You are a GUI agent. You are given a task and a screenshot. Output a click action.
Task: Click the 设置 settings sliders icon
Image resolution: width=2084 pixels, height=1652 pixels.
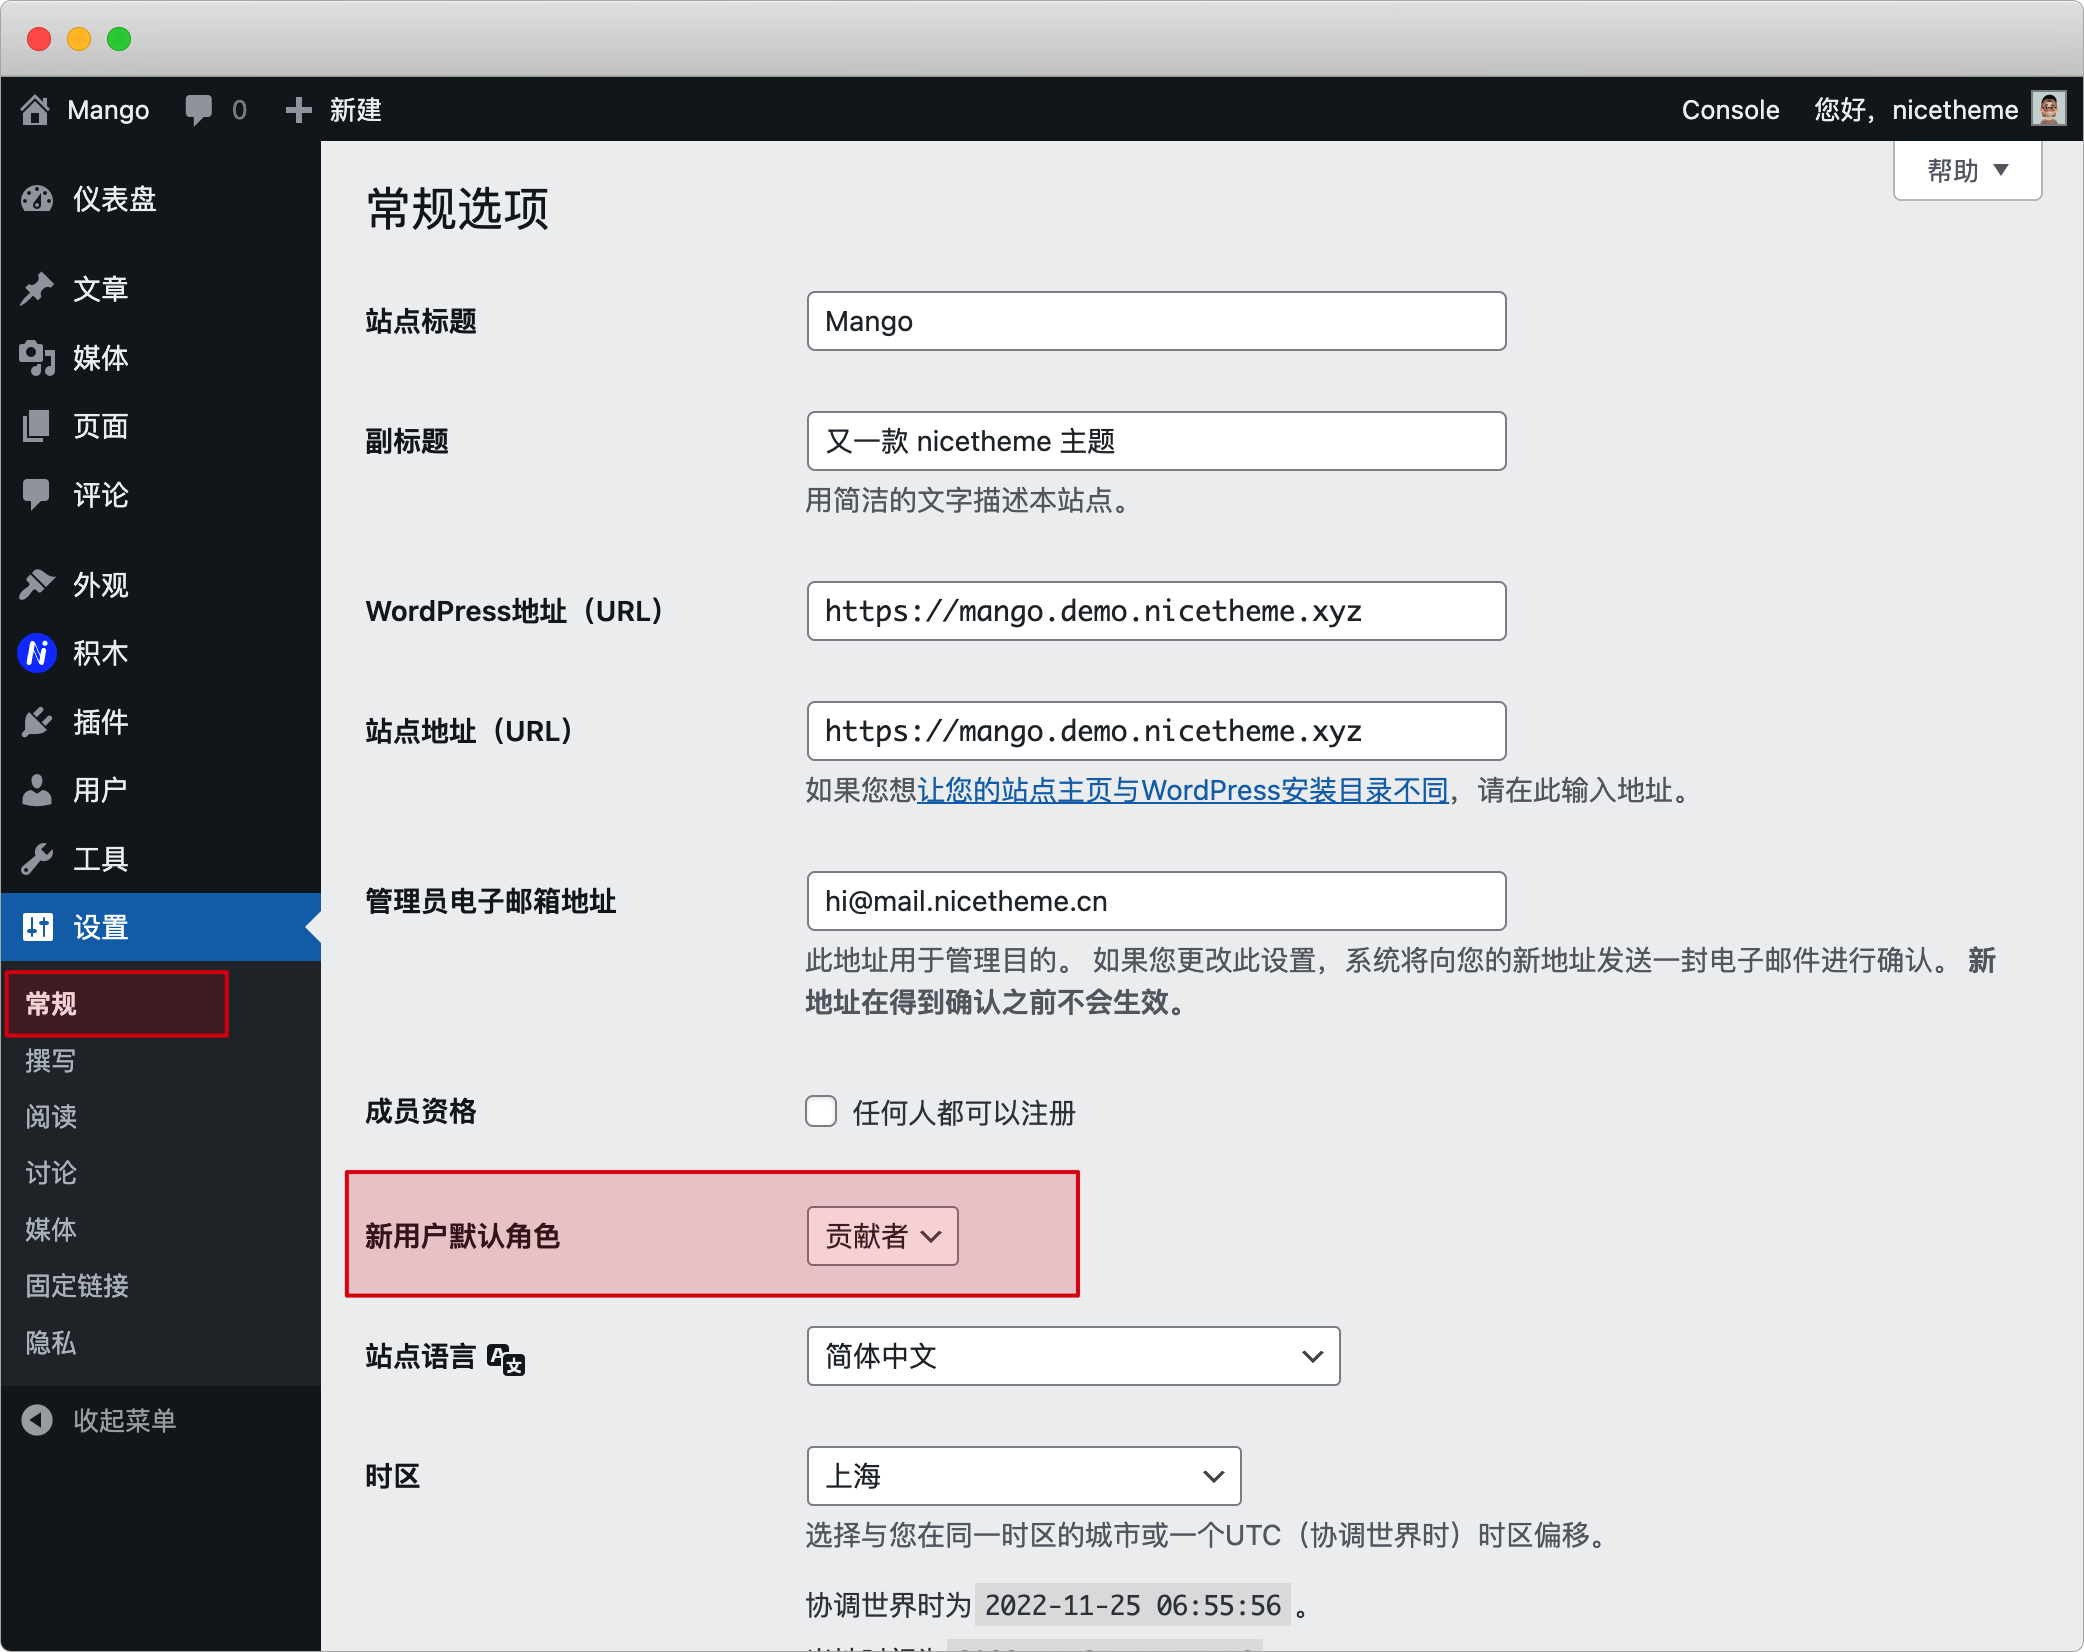(x=37, y=927)
